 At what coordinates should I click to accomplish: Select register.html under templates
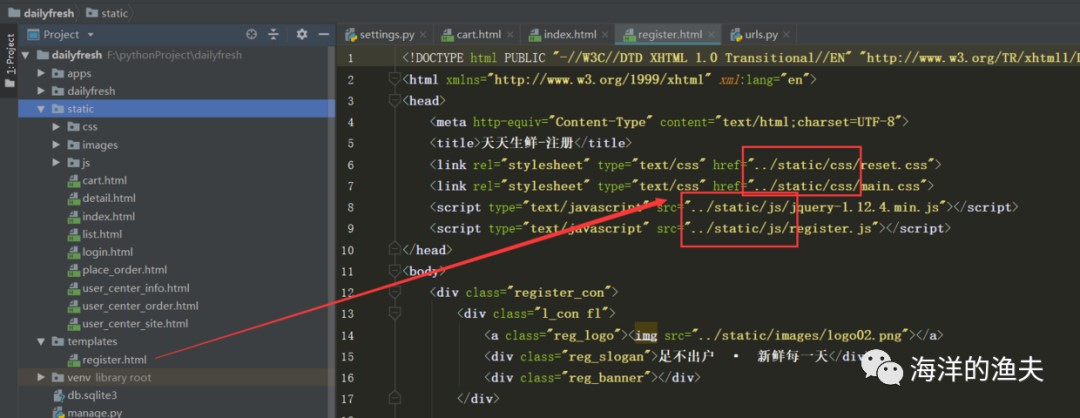114,359
